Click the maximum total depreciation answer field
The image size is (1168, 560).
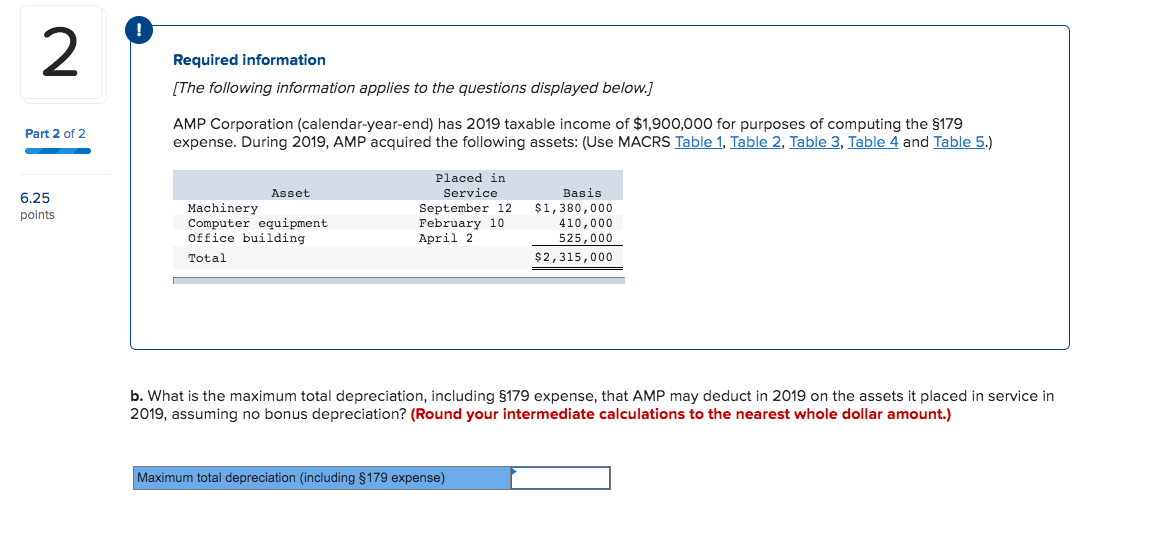tap(560, 478)
